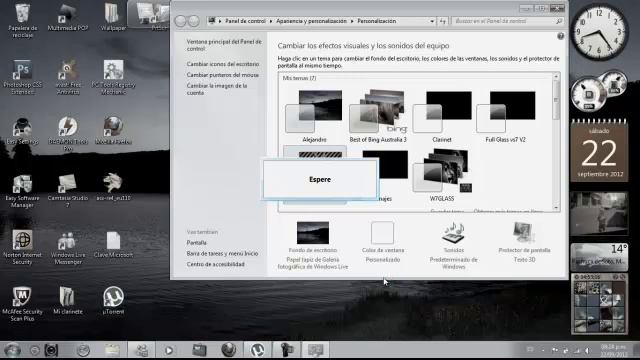Click the Windows Start orb
The width and height of the screenshot is (640, 360).
[12, 350]
